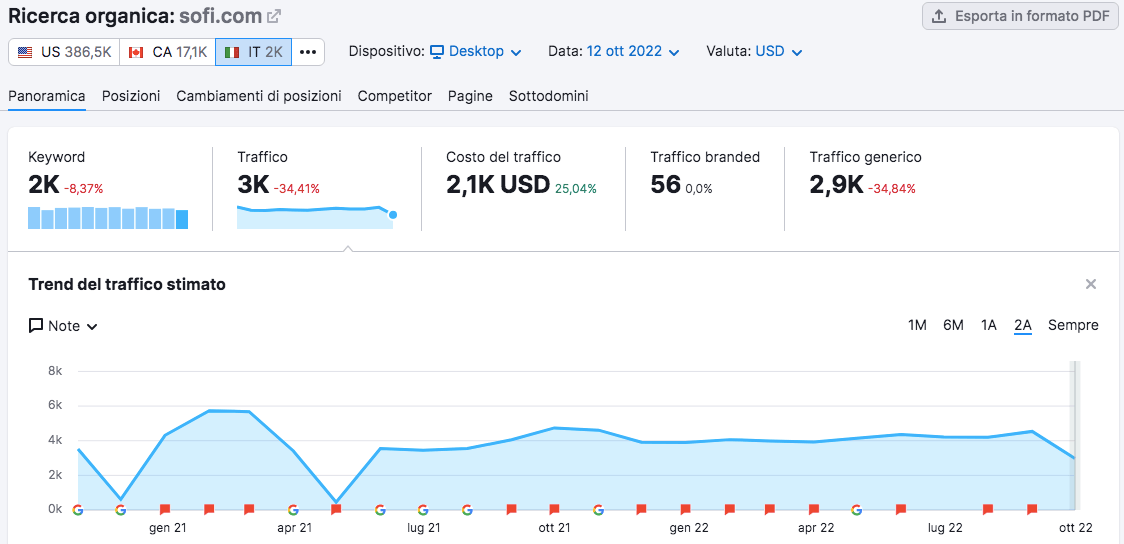Click the Traffico sparkline endpoint dot
The image size is (1124, 544).
coord(393,214)
